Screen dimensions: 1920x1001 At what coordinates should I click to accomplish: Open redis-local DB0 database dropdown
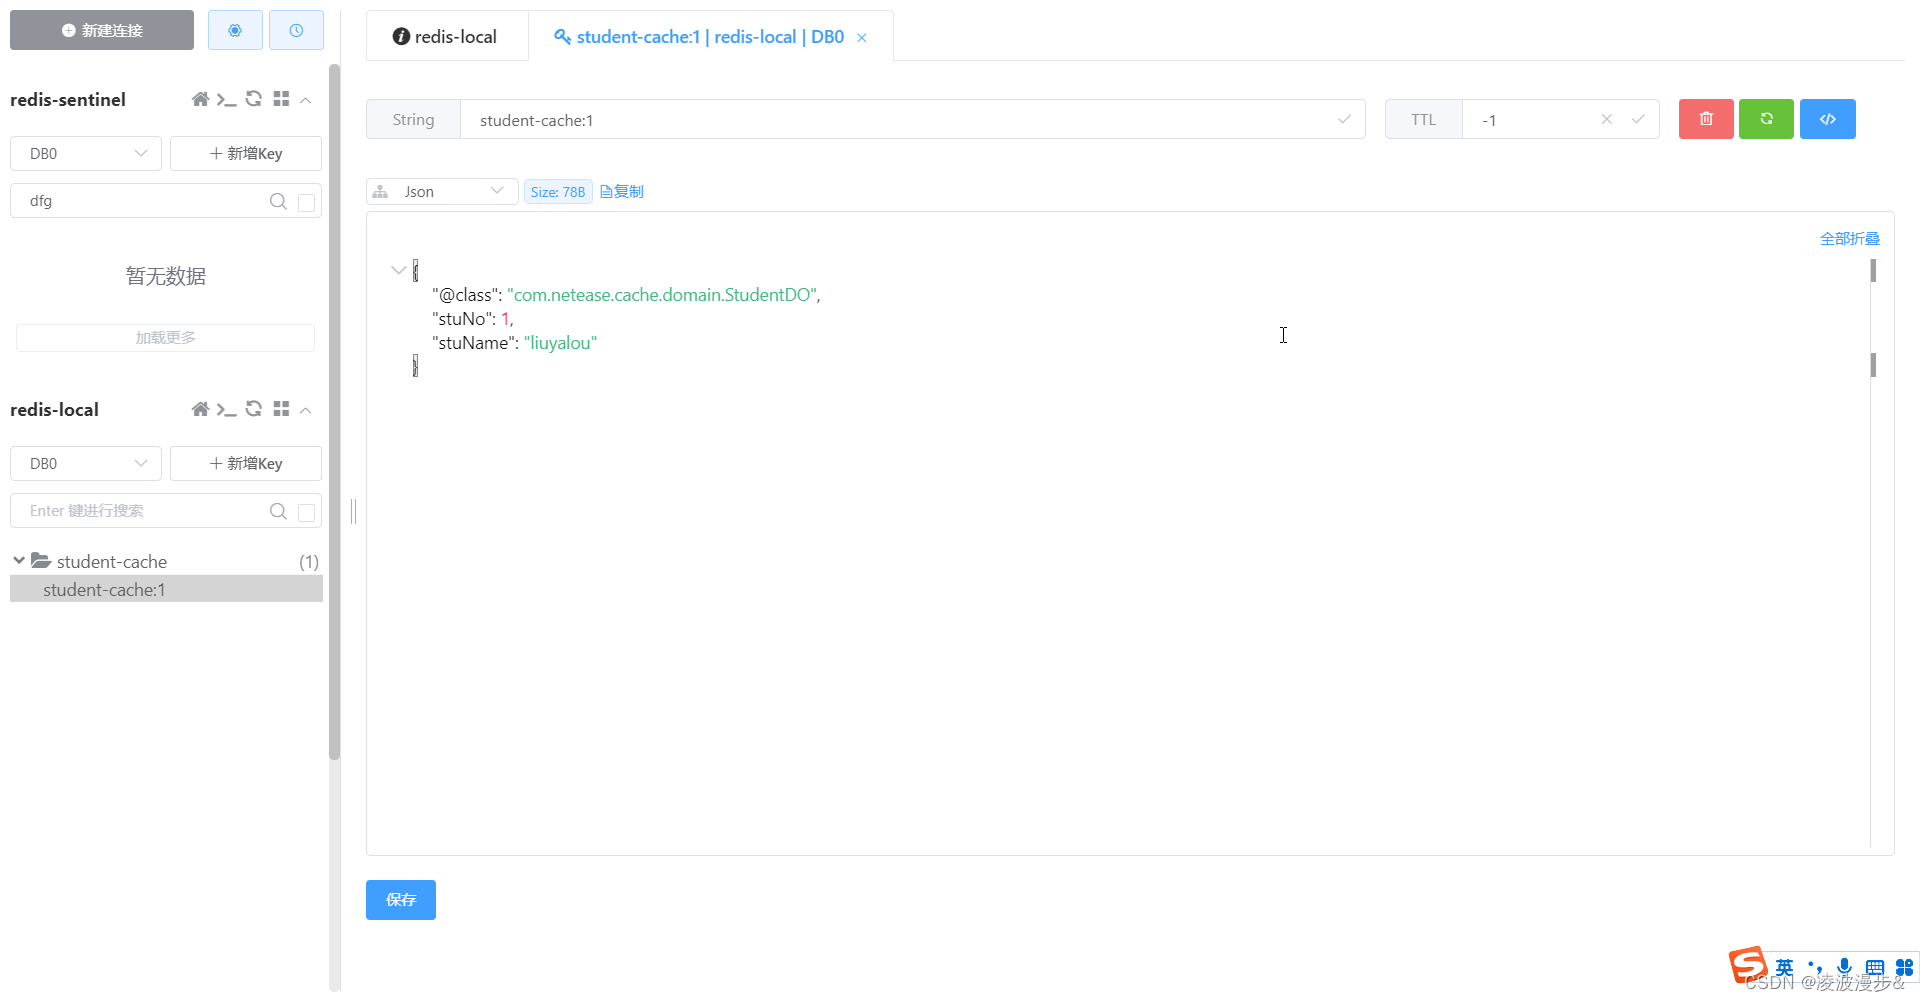pos(86,463)
